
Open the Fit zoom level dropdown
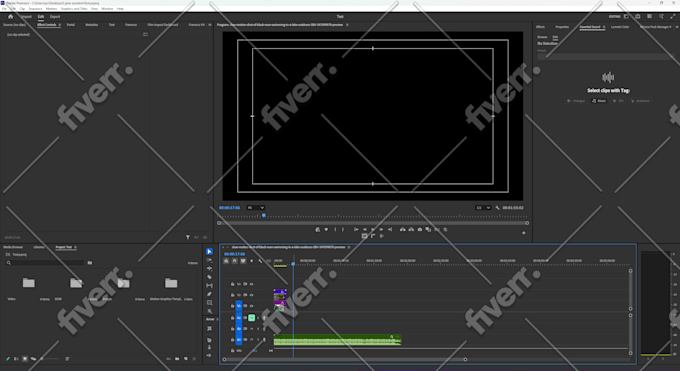[255, 208]
